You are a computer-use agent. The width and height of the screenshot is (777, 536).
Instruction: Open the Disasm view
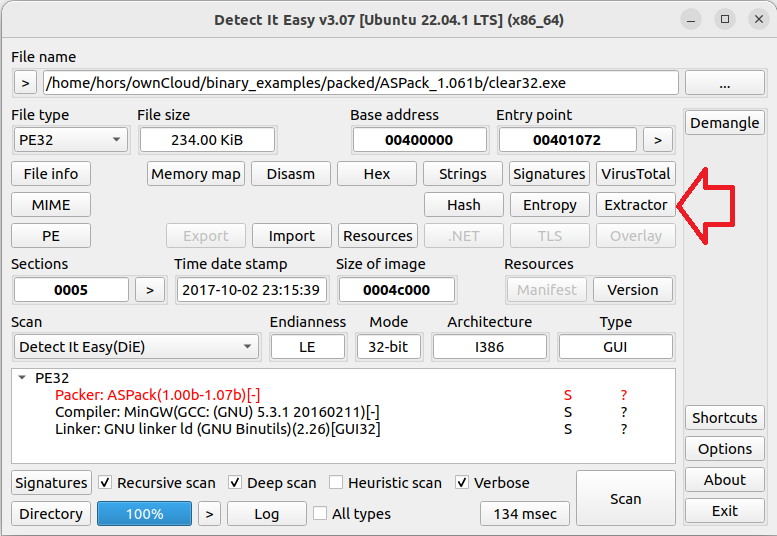pyautogui.click(x=291, y=174)
